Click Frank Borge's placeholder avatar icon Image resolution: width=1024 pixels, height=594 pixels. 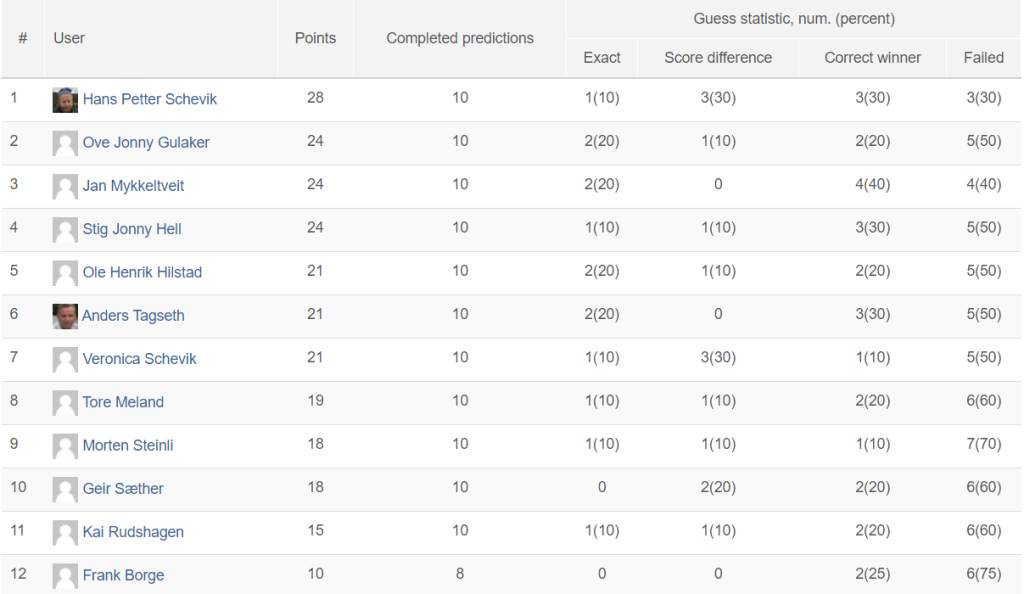(65, 576)
